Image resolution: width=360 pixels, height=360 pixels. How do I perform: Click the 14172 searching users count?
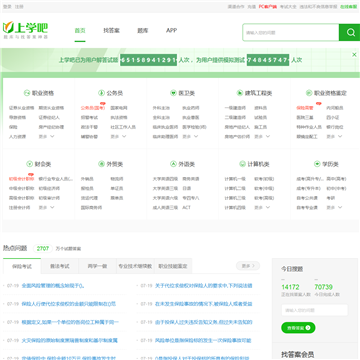pos(290,287)
